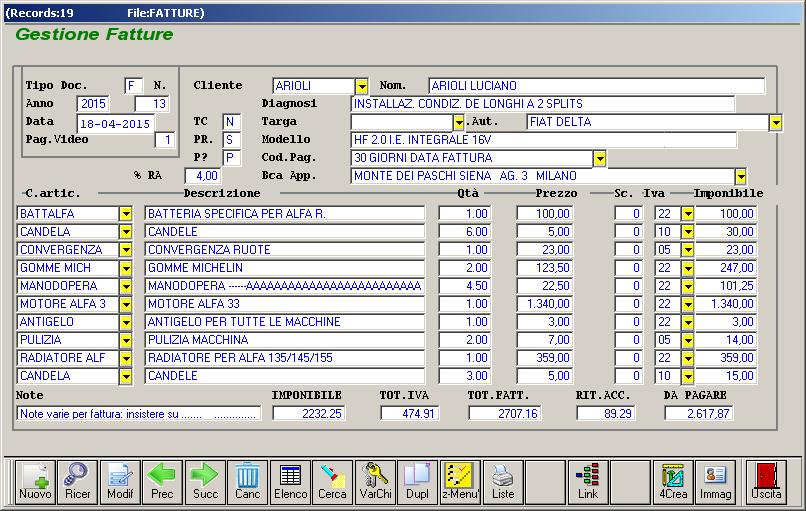Click the RIT.ACC. field 89.29
The height and width of the screenshot is (511, 806).
pyautogui.click(x=606, y=413)
